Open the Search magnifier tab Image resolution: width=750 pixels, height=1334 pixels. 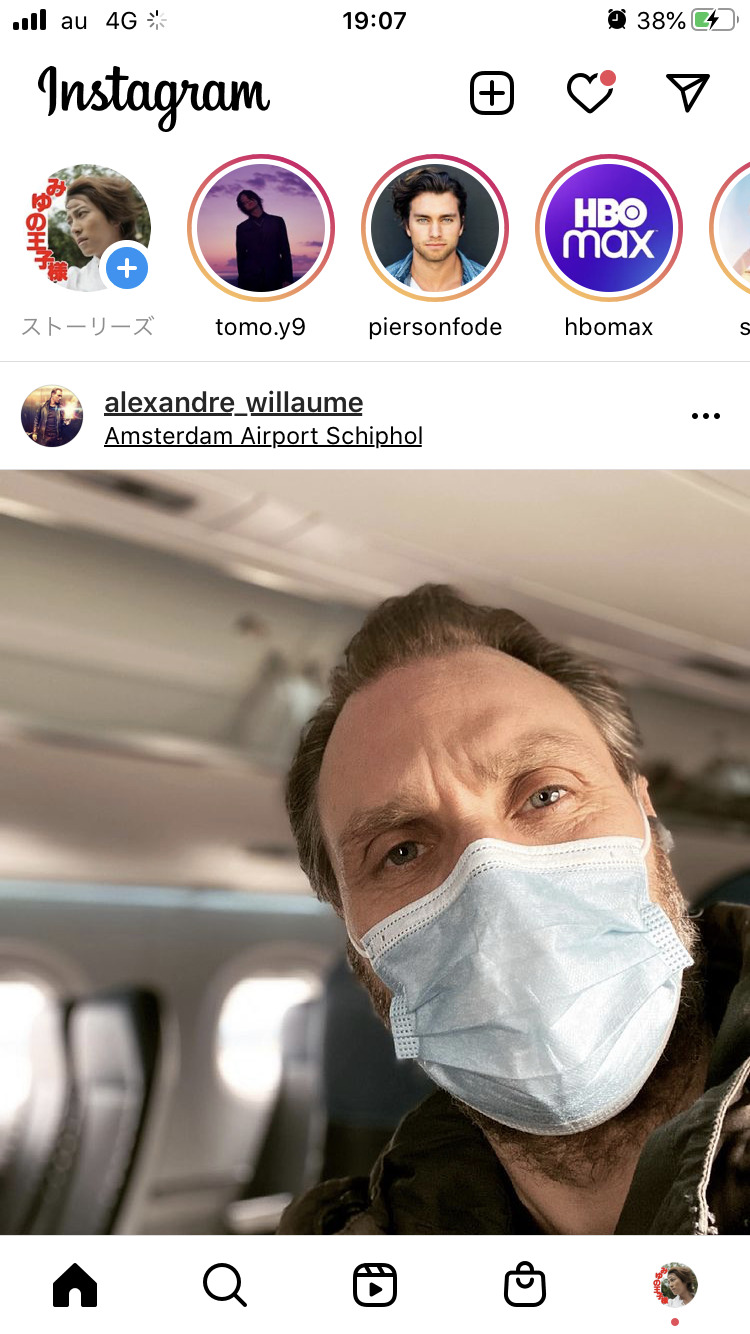[225, 1285]
